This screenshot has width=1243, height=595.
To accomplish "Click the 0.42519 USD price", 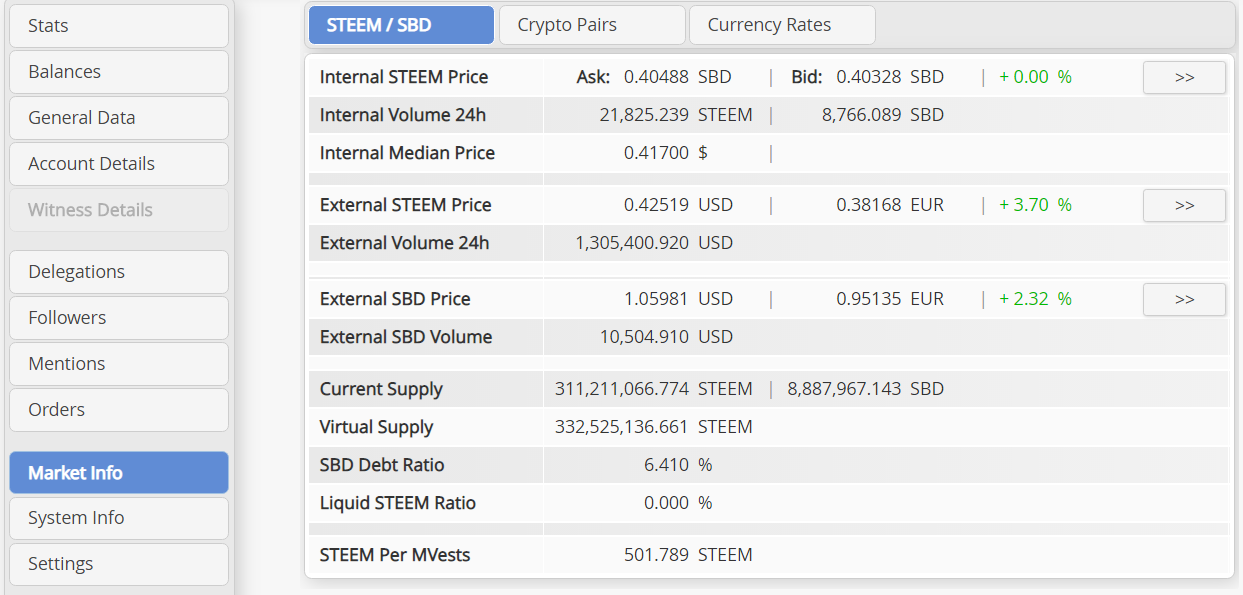I will (678, 205).
